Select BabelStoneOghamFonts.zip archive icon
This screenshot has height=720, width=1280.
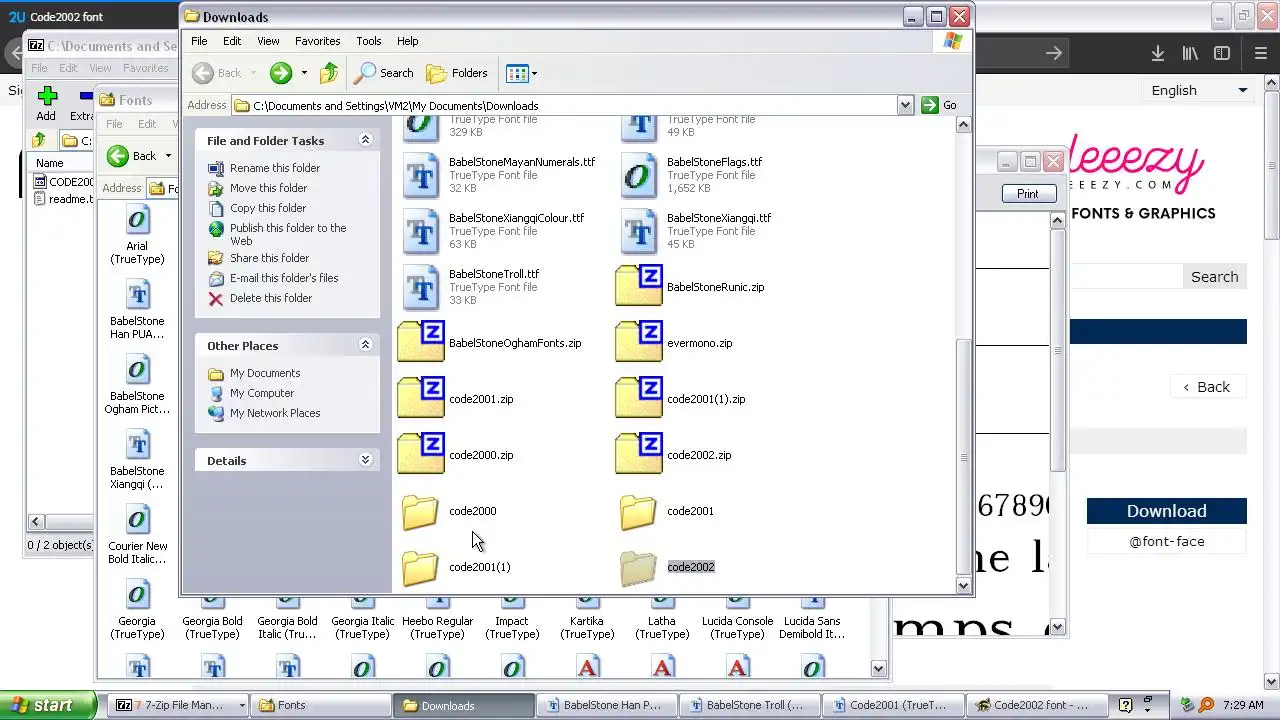point(421,343)
